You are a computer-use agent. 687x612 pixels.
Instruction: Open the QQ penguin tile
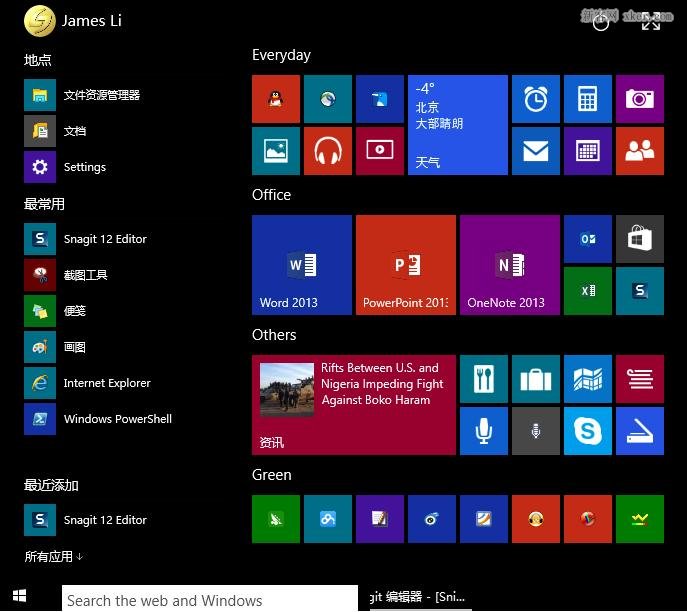click(x=276, y=99)
